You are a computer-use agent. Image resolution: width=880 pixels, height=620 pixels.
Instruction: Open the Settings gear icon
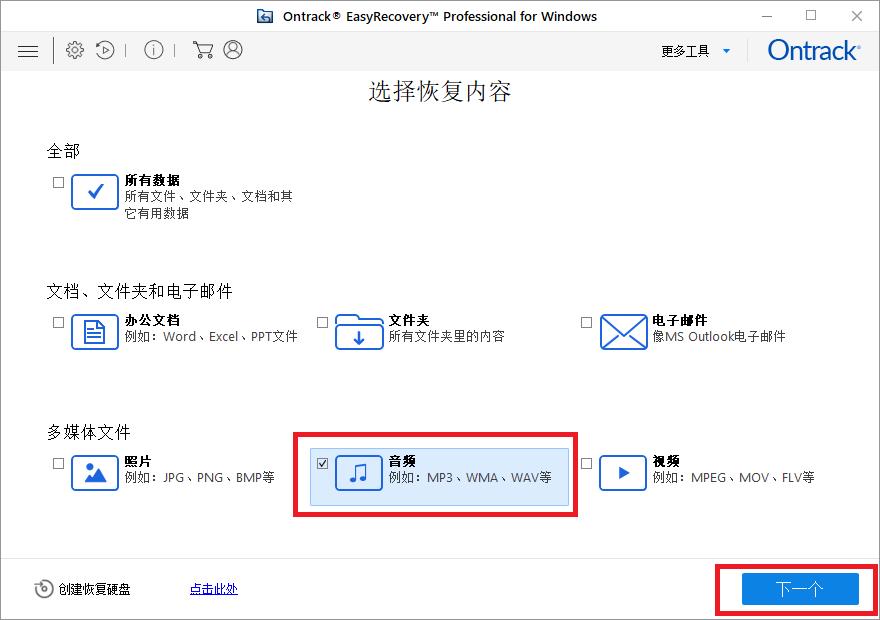coord(74,50)
